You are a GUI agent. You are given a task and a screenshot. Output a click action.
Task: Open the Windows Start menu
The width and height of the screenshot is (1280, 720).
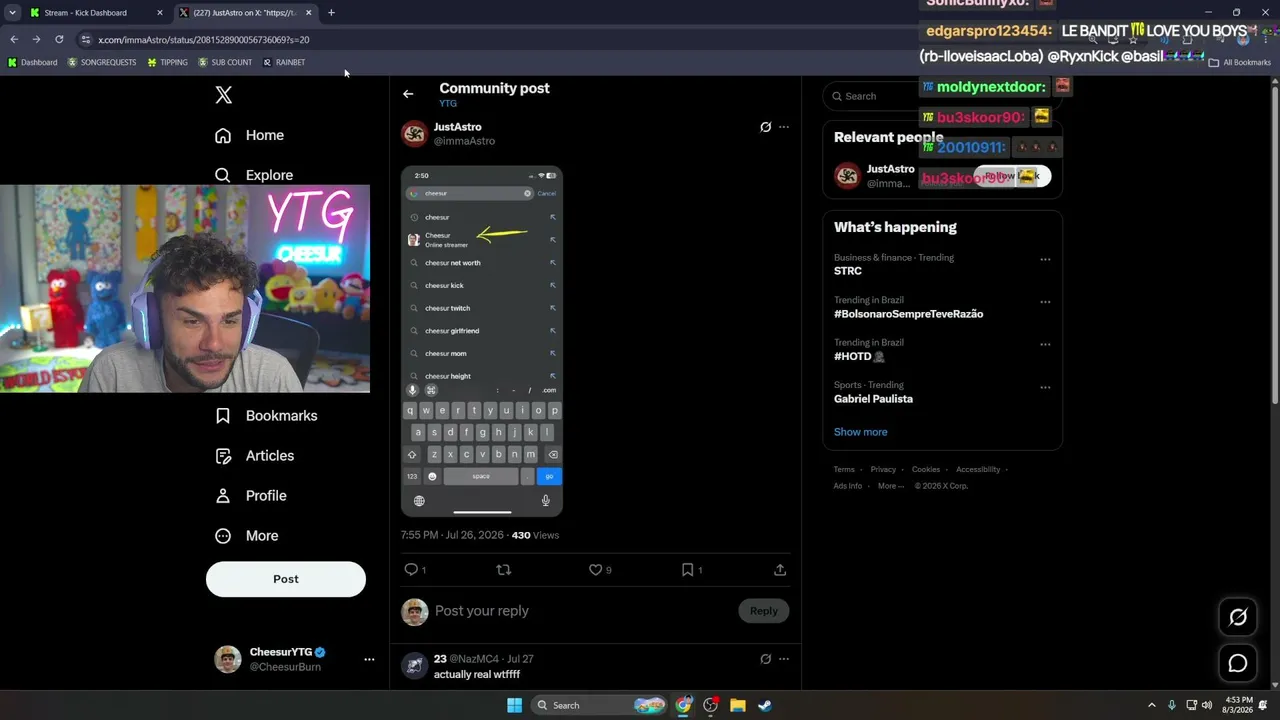(x=514, y=705)
